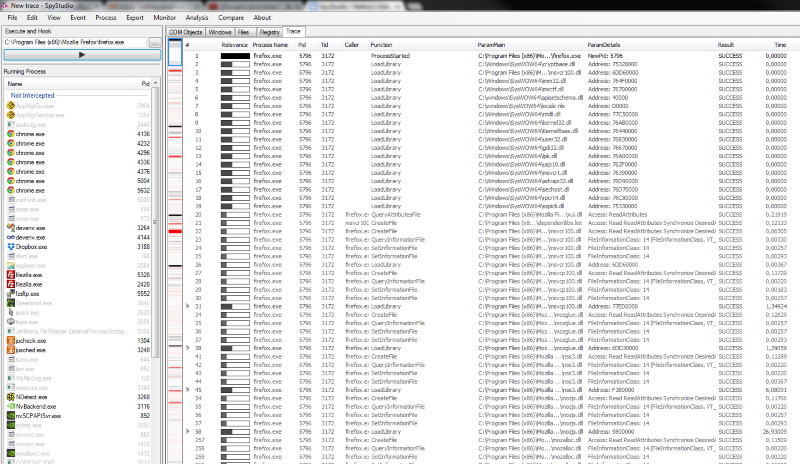Viewport: 800px width, 464px height.
Task: Select devenv.exe icon with Pid 3264
Action: pyautogui.click(x=11, y=228)
